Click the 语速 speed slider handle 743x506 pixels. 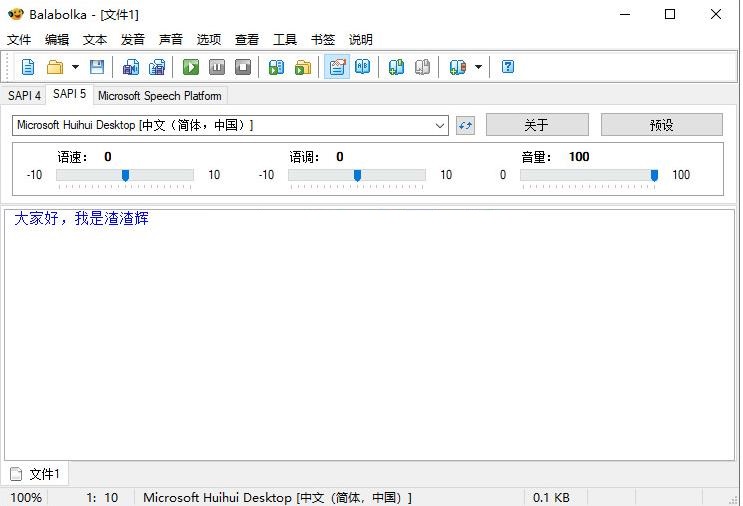[125, 176]
